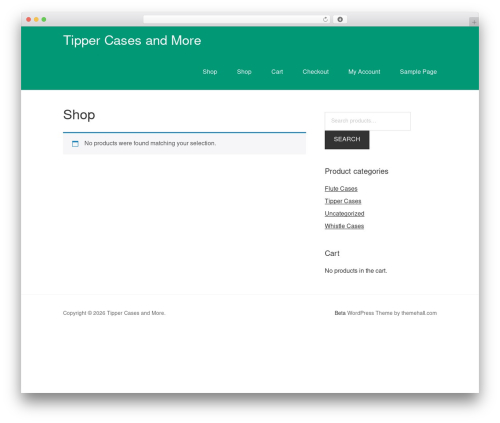Click the round icon right of the address bar
500x423 pixels.
coord(340,20)
